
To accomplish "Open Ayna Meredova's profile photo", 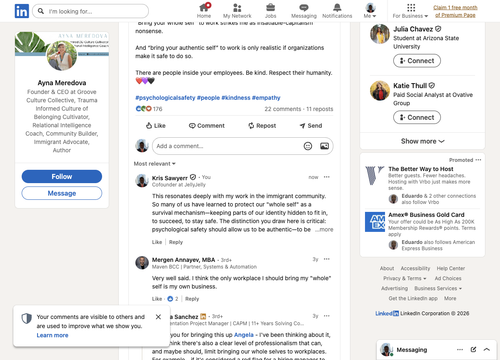I will [x=62, y=56].
